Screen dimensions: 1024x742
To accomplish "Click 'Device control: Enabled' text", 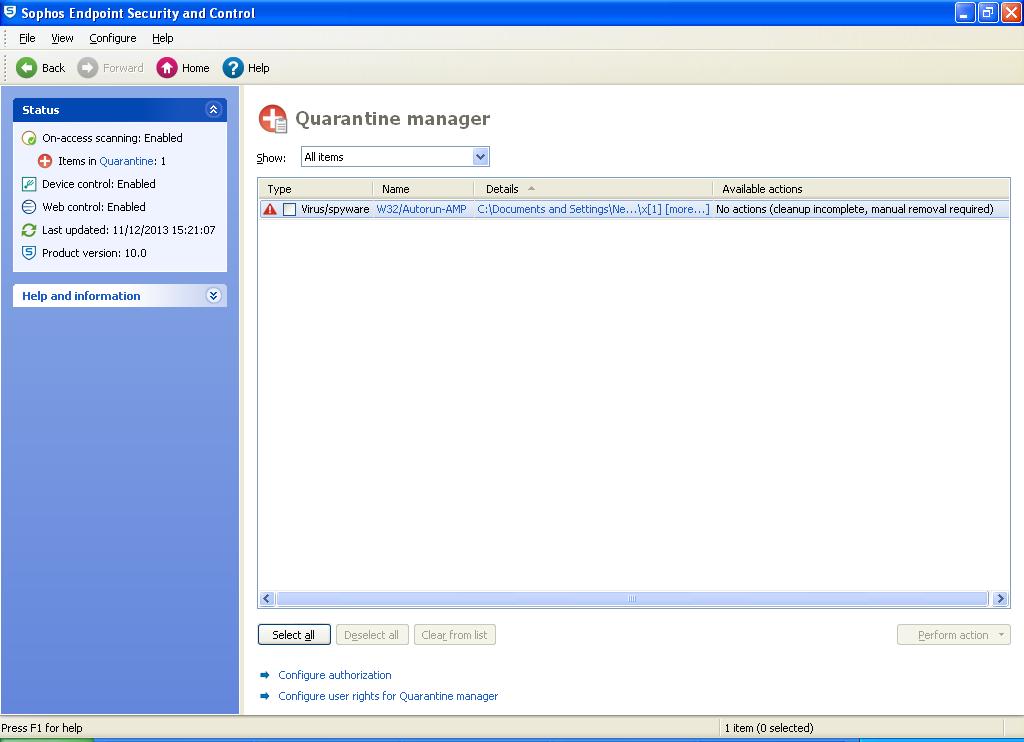I will [99, 184].
